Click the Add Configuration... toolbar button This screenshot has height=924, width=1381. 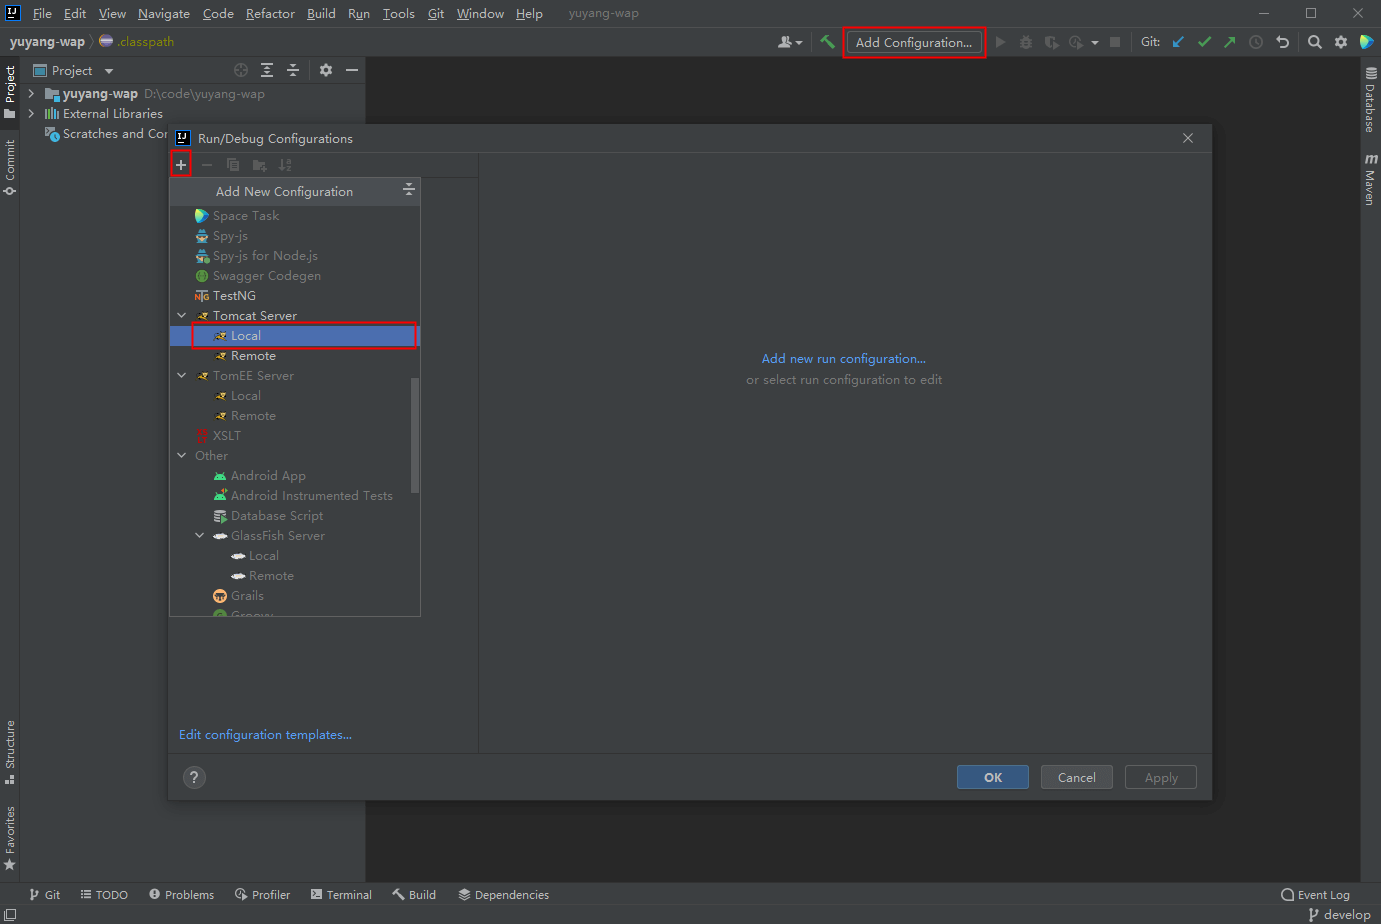coord(914,42)
